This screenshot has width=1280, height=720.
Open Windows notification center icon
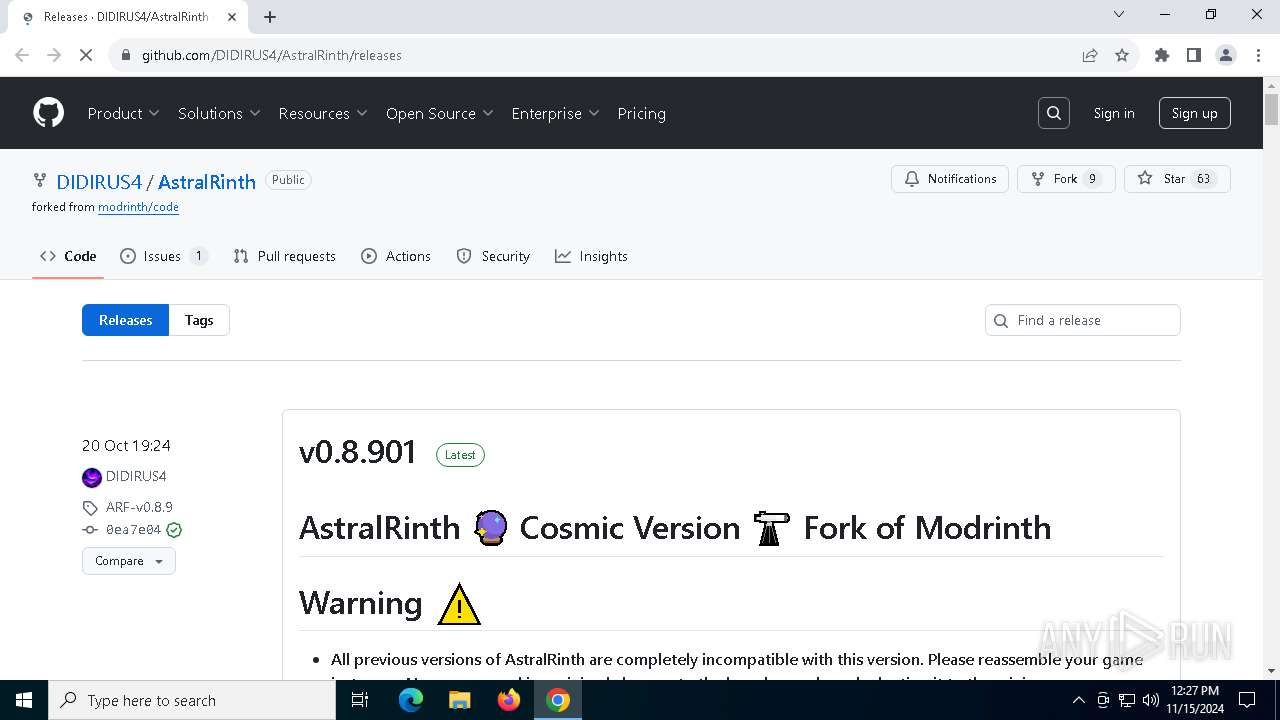[x=1247, y=700]
